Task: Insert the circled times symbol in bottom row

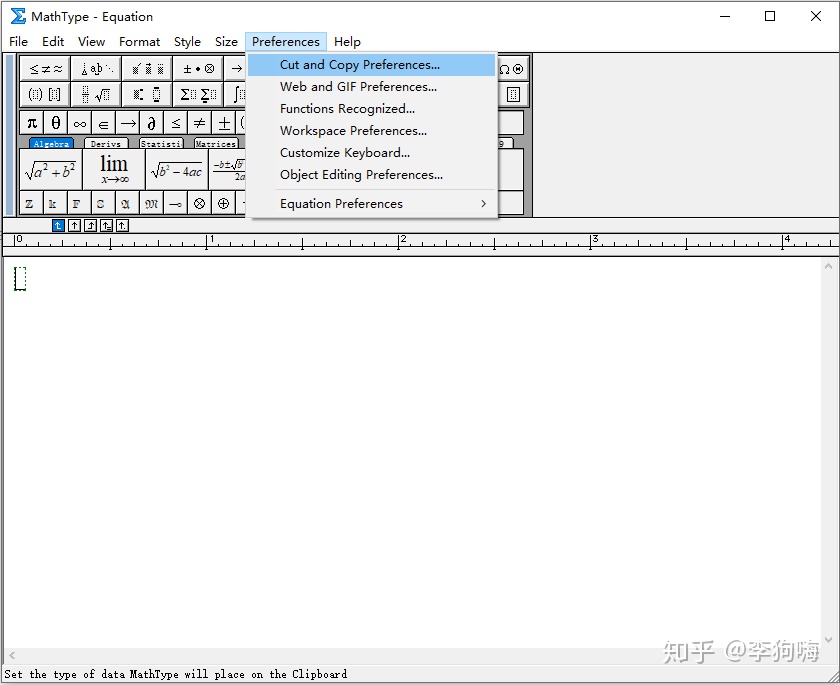Action: pyautogui.click(x=199, y=204)
